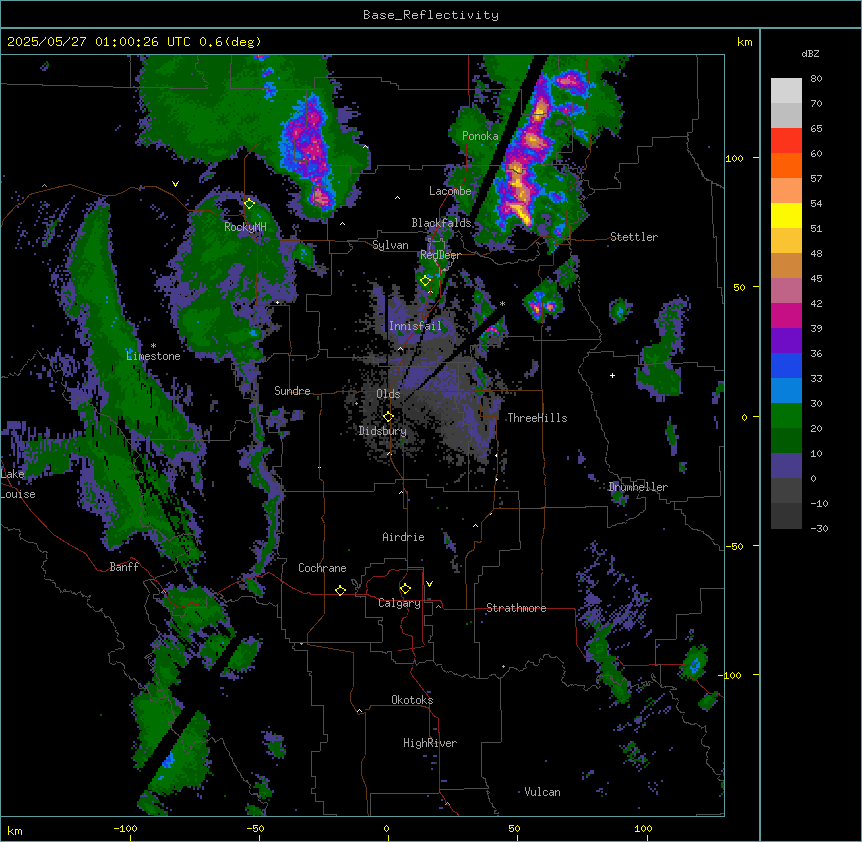Click the Drumheller city label

pos(638,487)
